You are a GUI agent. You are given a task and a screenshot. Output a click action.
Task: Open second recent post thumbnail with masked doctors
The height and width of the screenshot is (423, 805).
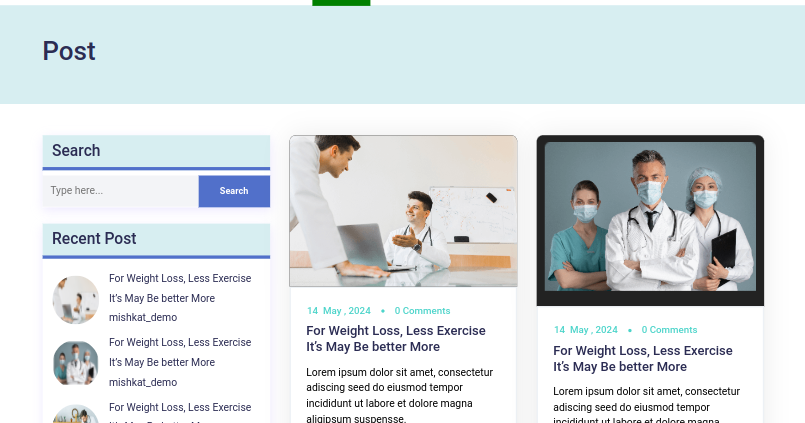click(75, 363)
